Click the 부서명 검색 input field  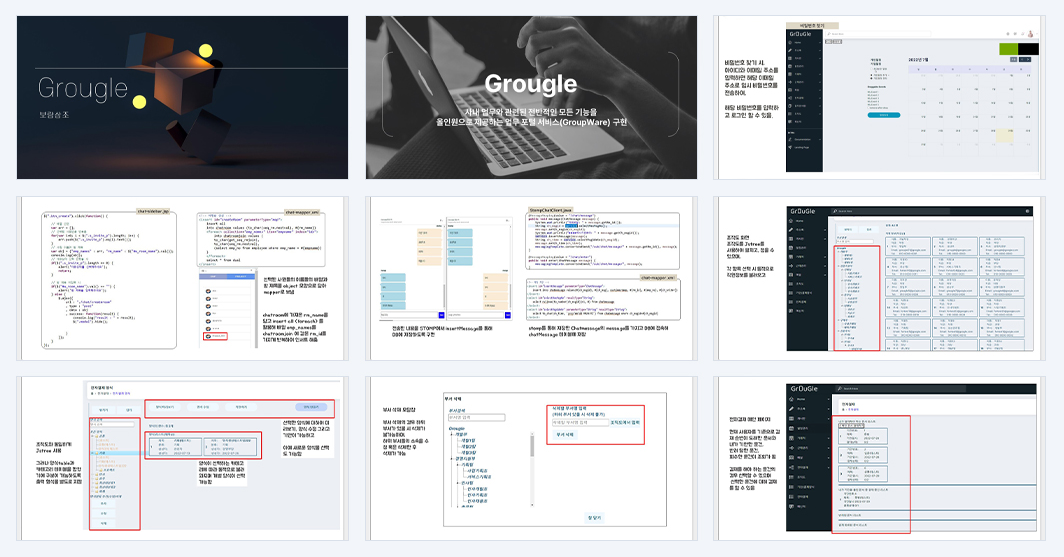coord(476,418)
